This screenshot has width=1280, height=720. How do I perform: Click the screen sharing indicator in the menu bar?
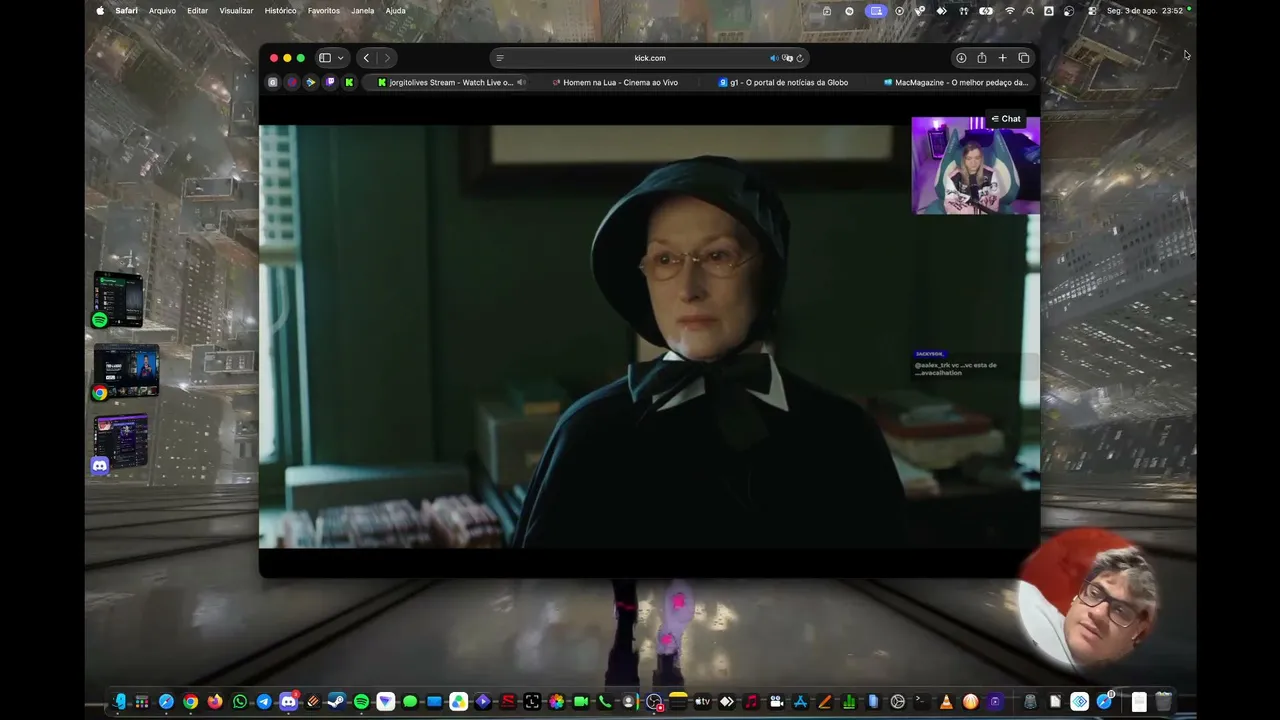point(876,11)
